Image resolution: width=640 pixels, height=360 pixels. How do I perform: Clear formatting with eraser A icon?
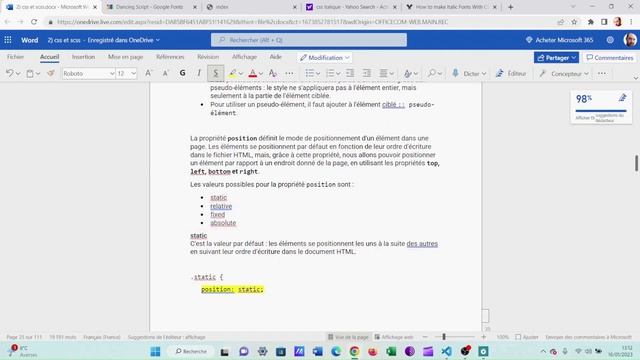click(x=272, y=73)
